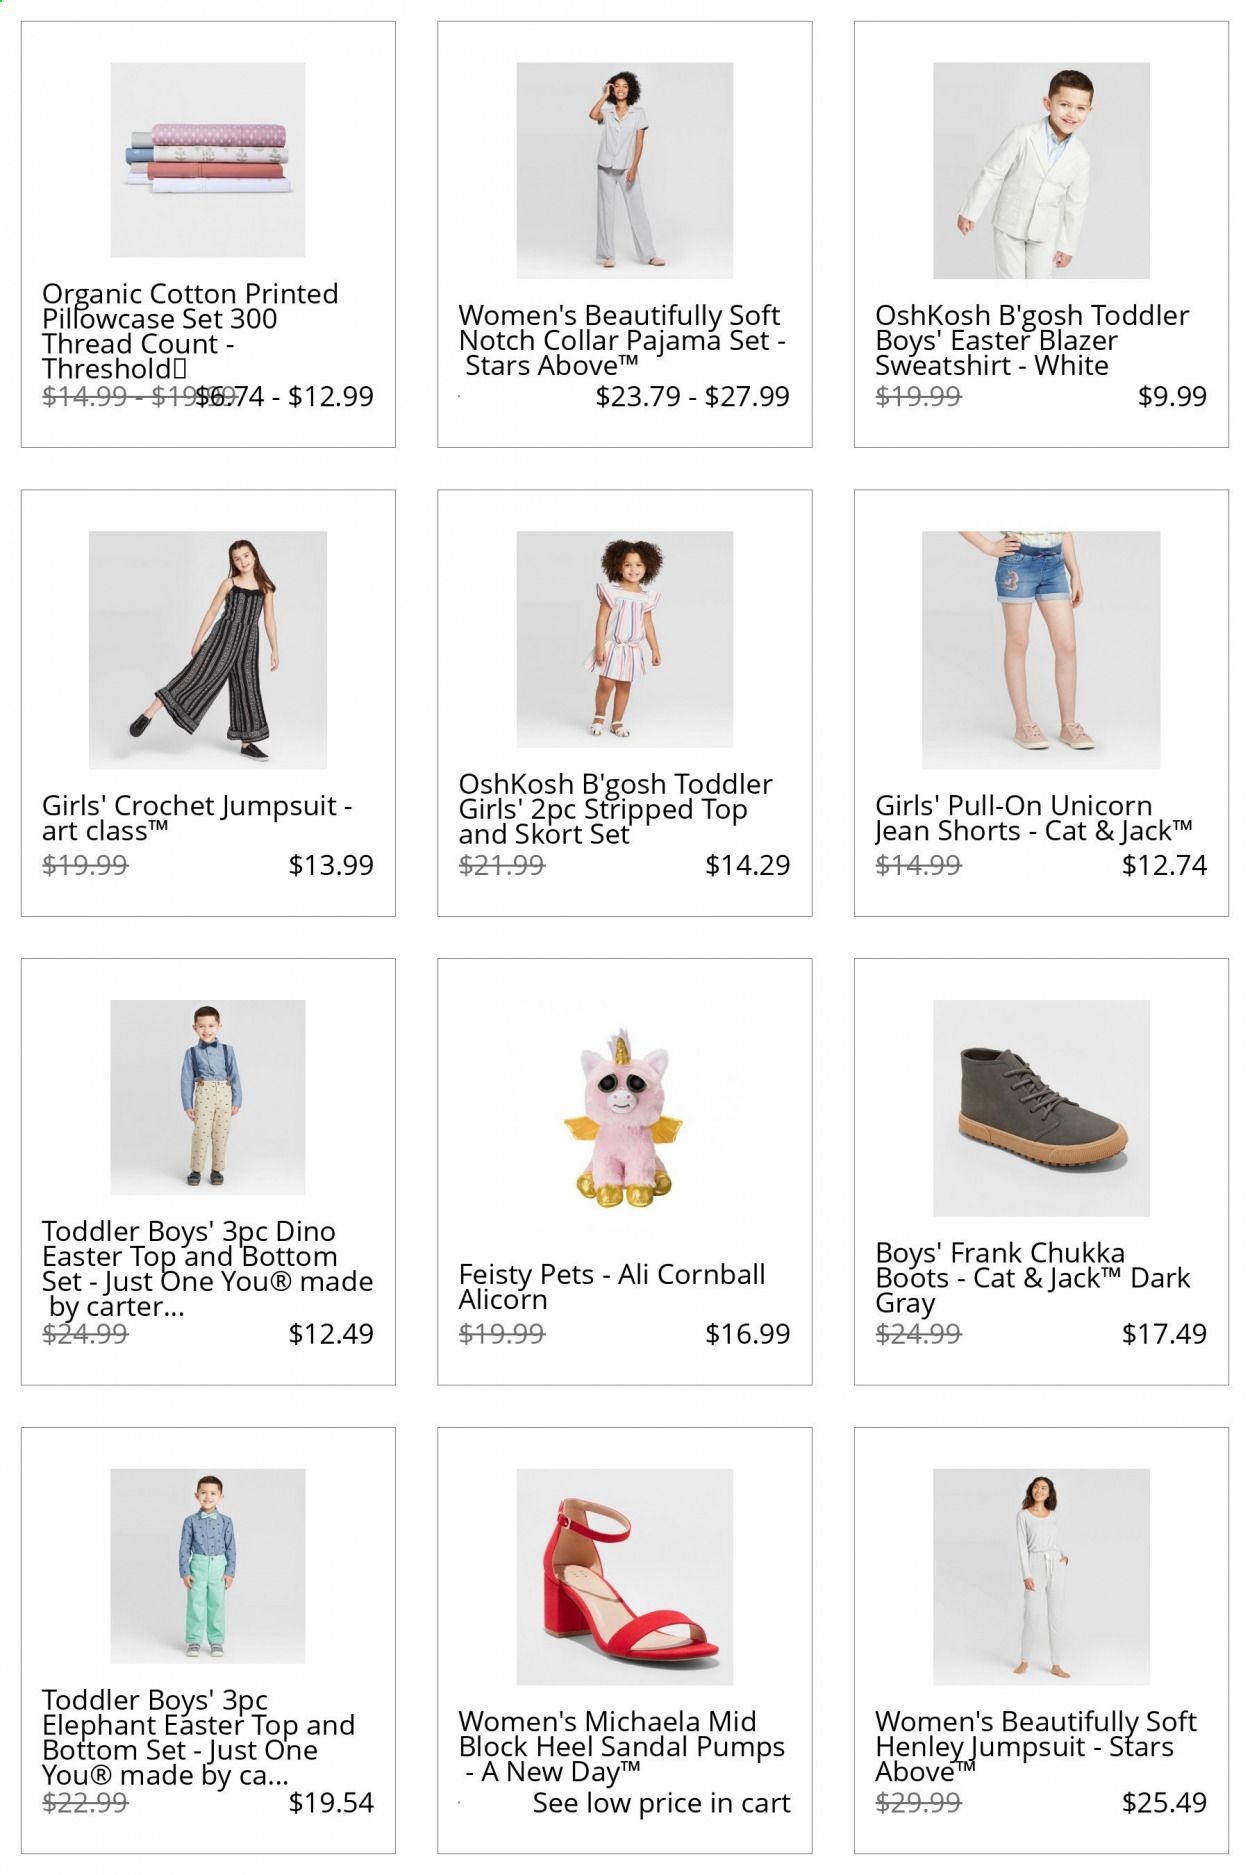1250x1875 pixels.
Task: Open Boys' Frank Chukka Boots Dark Gray link
Action: pyautogui.click(x=1033, y=1278)
